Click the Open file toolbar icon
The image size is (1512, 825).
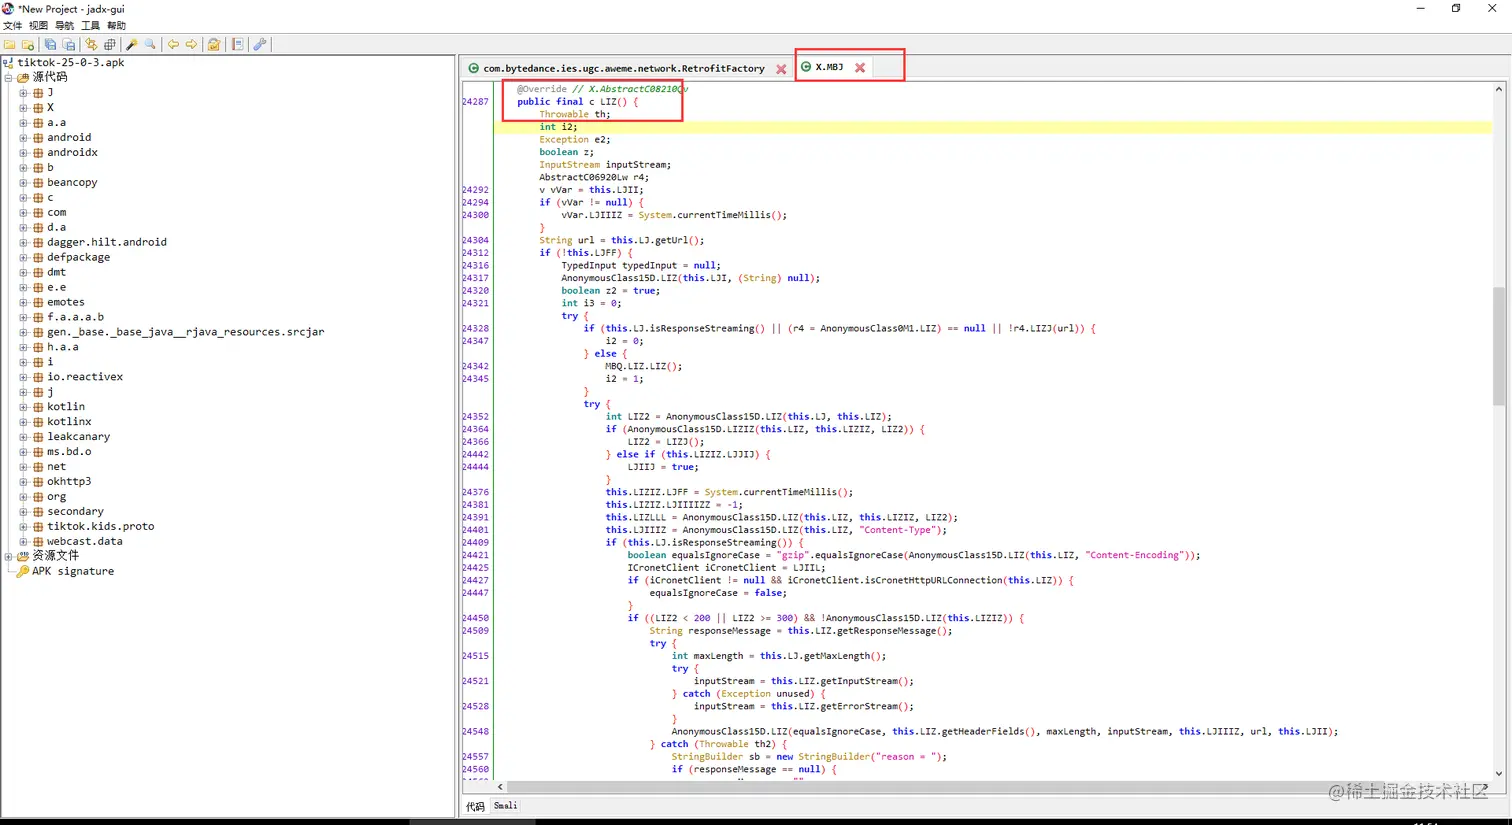[10, 45]
